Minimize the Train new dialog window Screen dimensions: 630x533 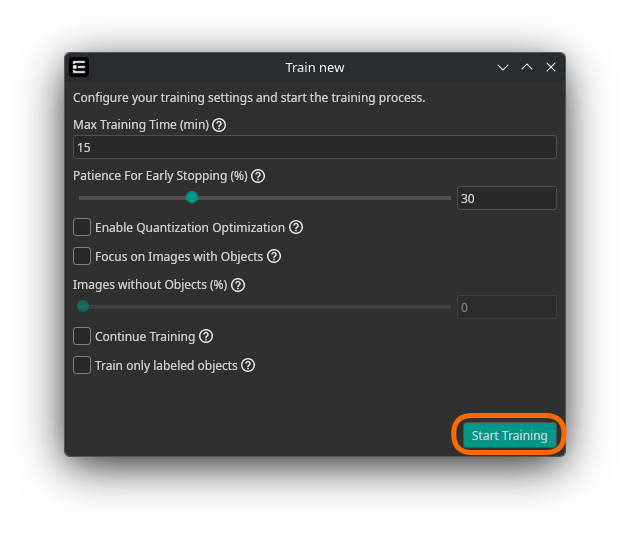[503, 67]
